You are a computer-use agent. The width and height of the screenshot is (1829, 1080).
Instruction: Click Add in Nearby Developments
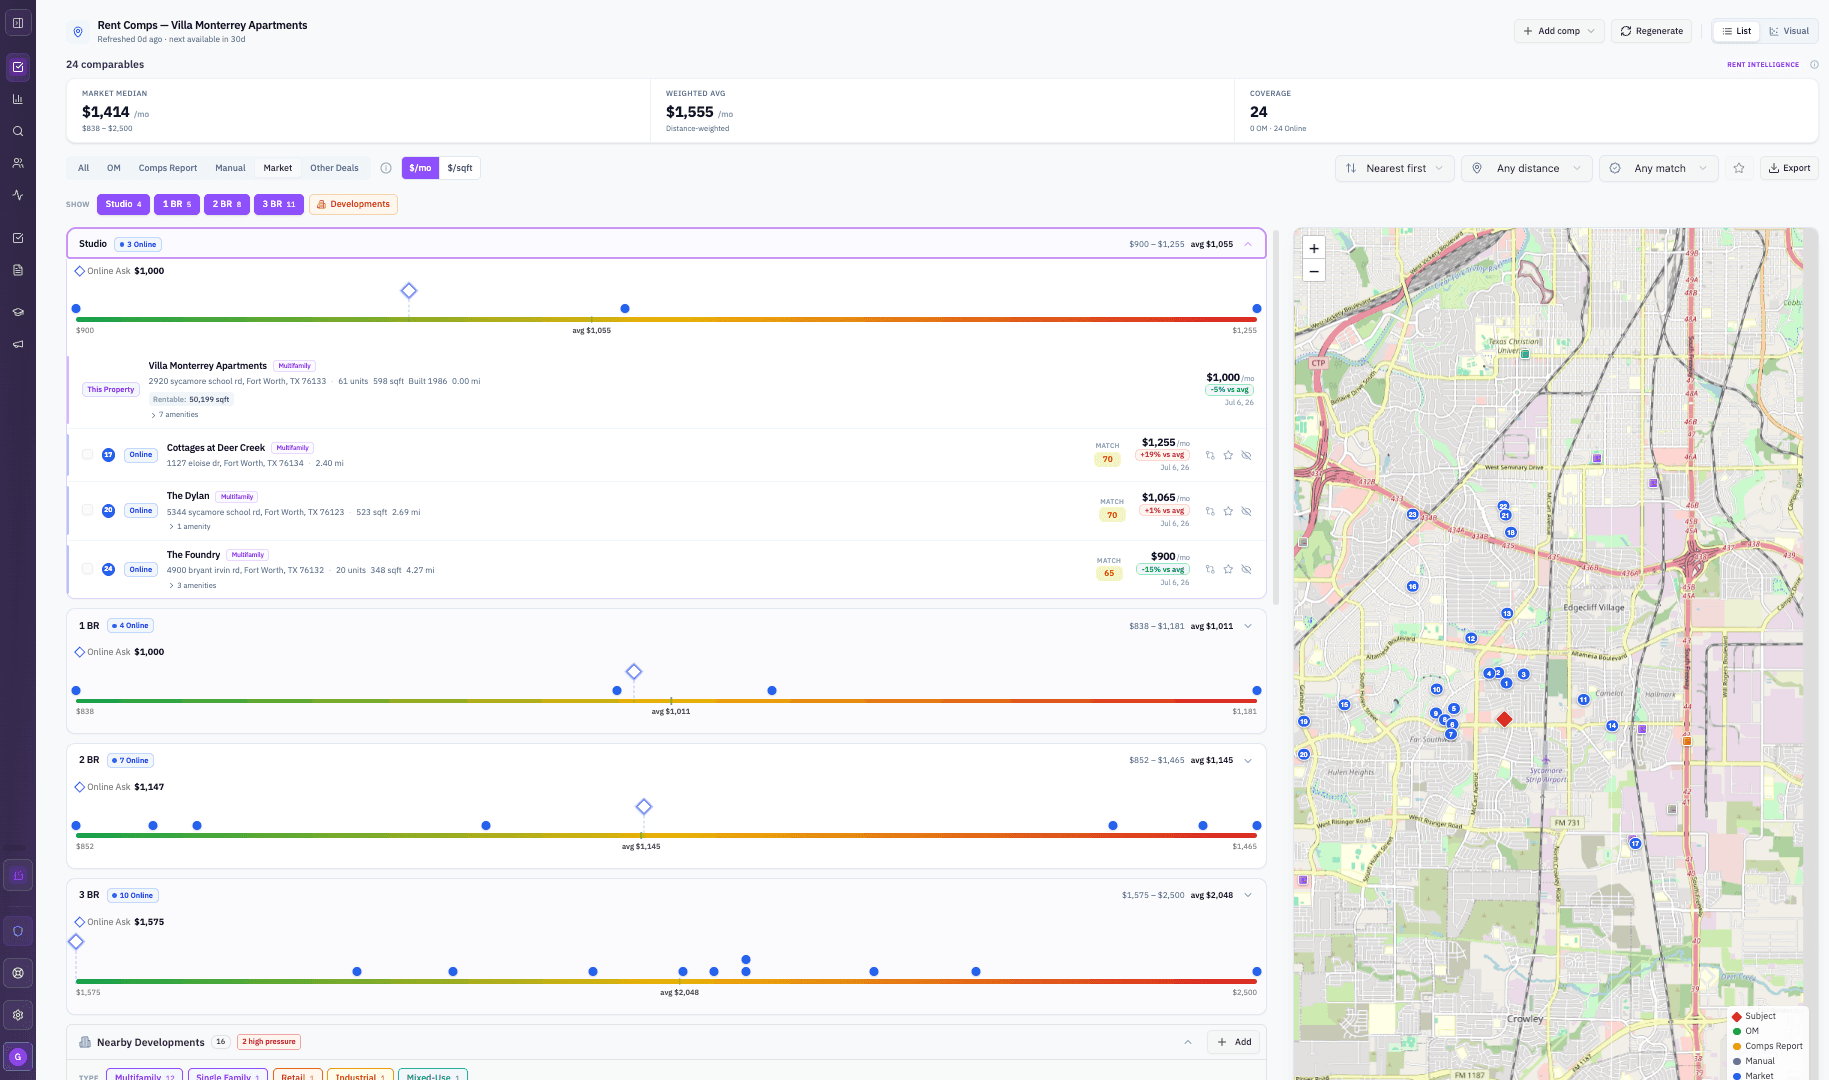click(x=1233, y=1042)
